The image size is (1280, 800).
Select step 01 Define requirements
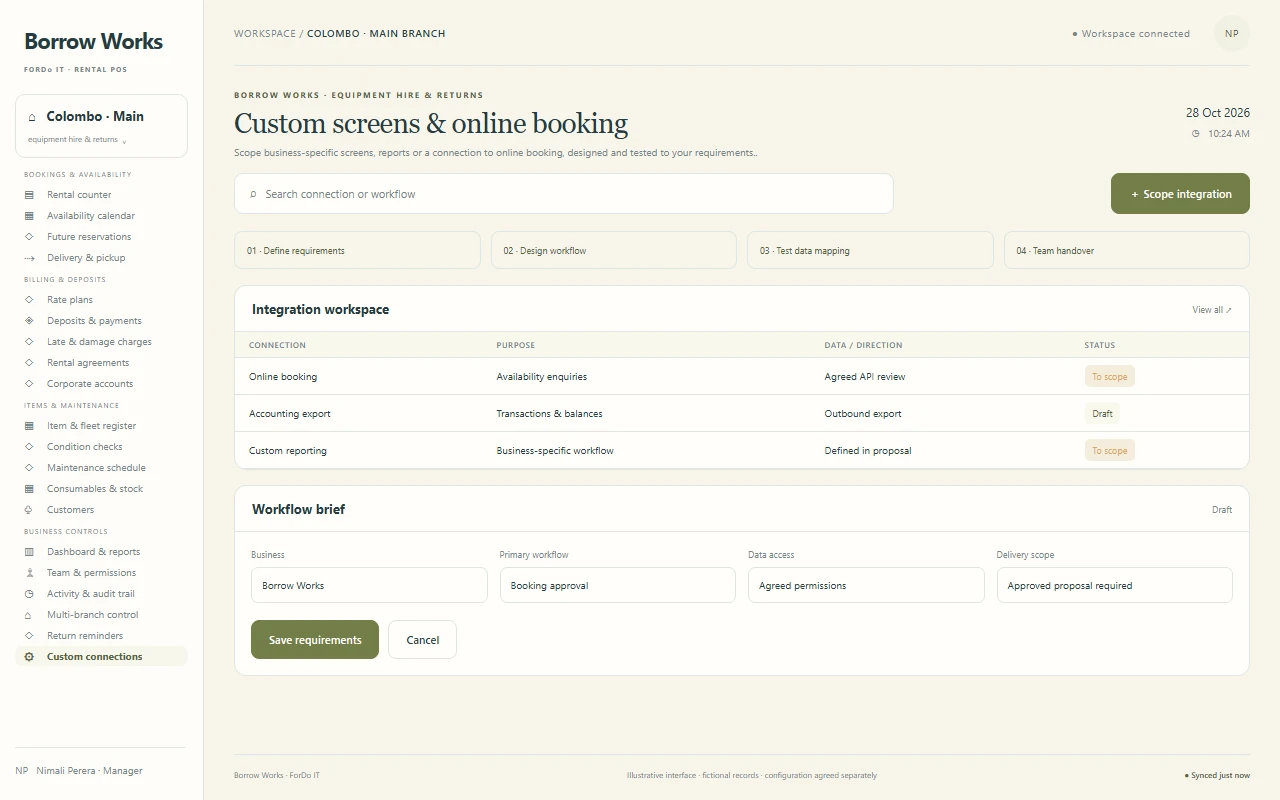tap(358, 250)
